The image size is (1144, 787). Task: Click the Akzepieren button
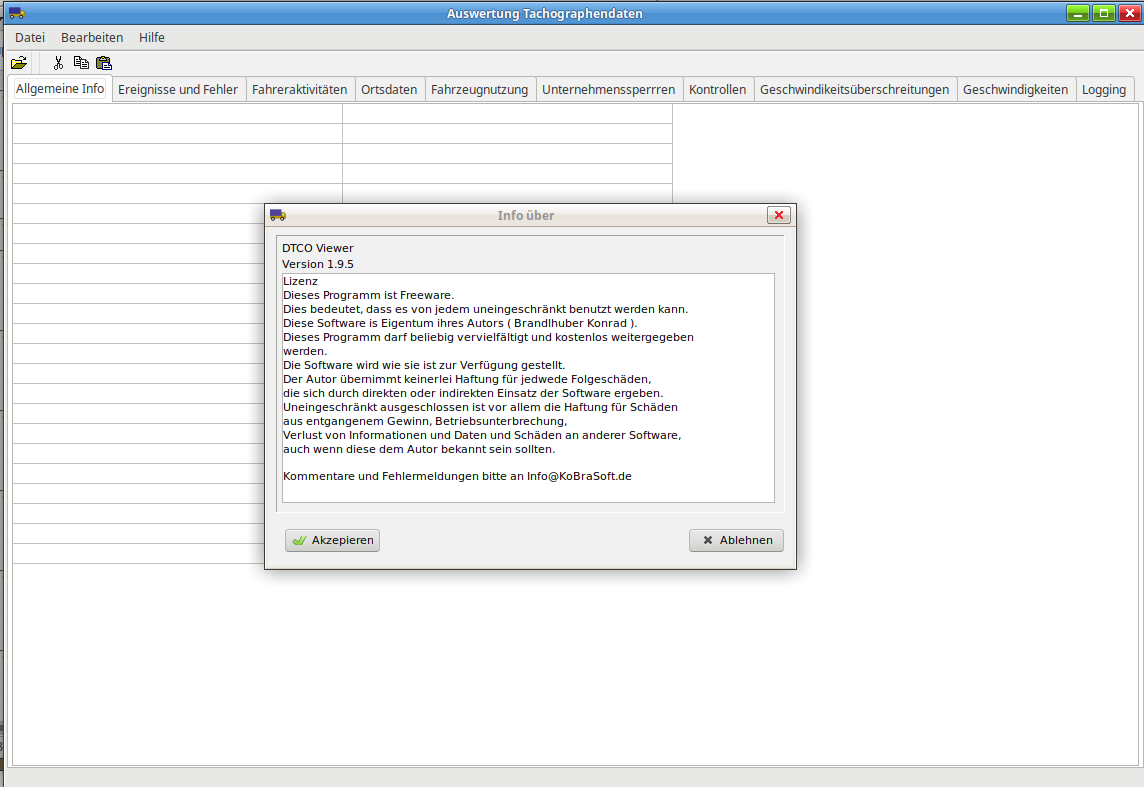coord(333,540)
